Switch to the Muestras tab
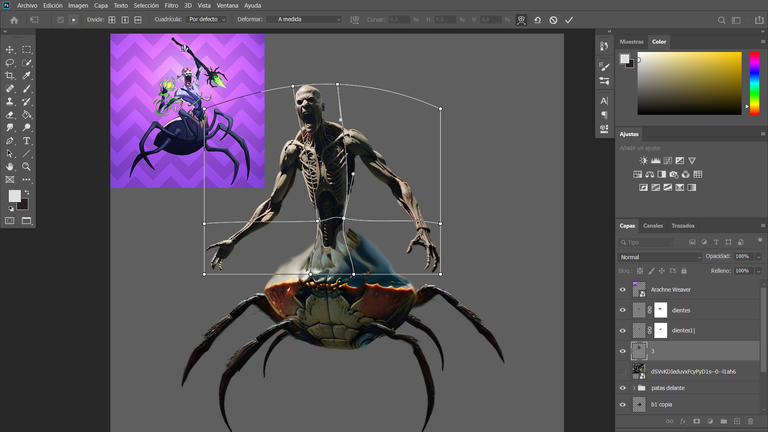The image size is (768, 432). point(631,42)
